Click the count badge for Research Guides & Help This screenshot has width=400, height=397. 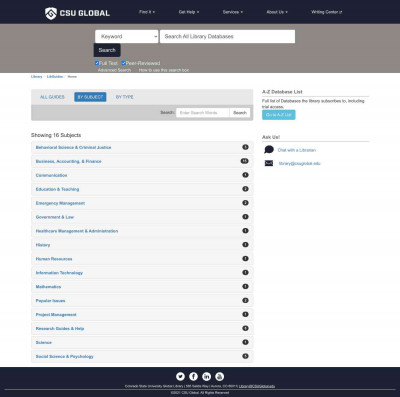[x=245, y=328]
